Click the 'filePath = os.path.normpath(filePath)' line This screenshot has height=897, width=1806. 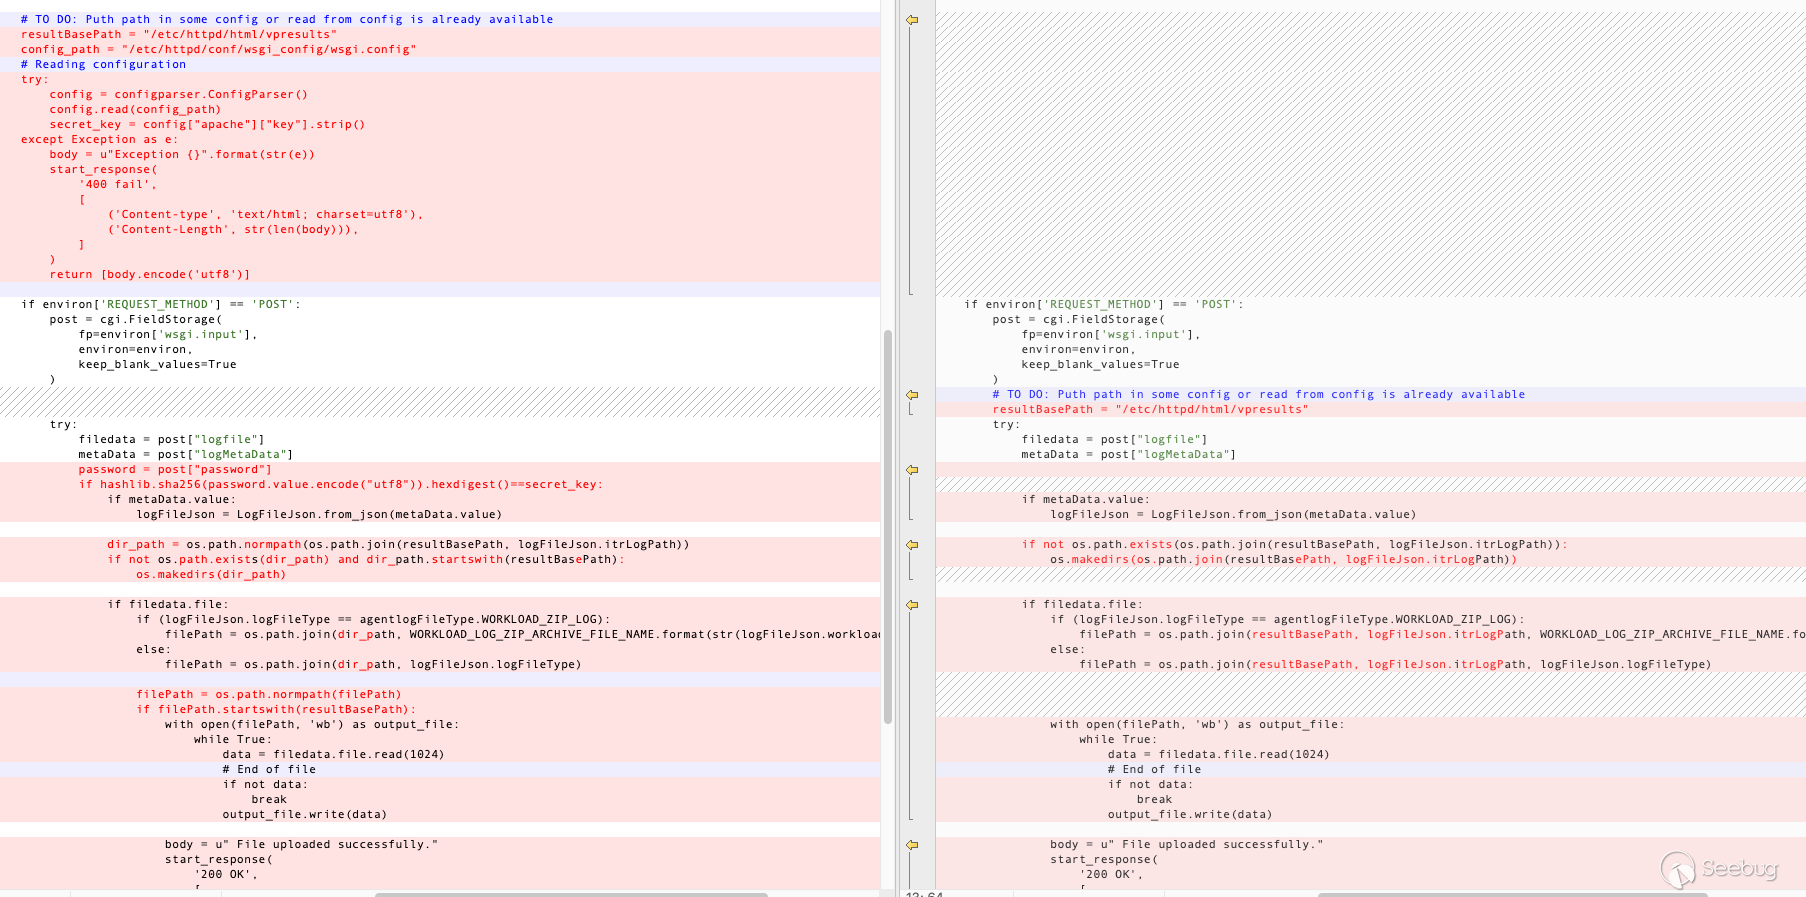(x=268, y=694)
